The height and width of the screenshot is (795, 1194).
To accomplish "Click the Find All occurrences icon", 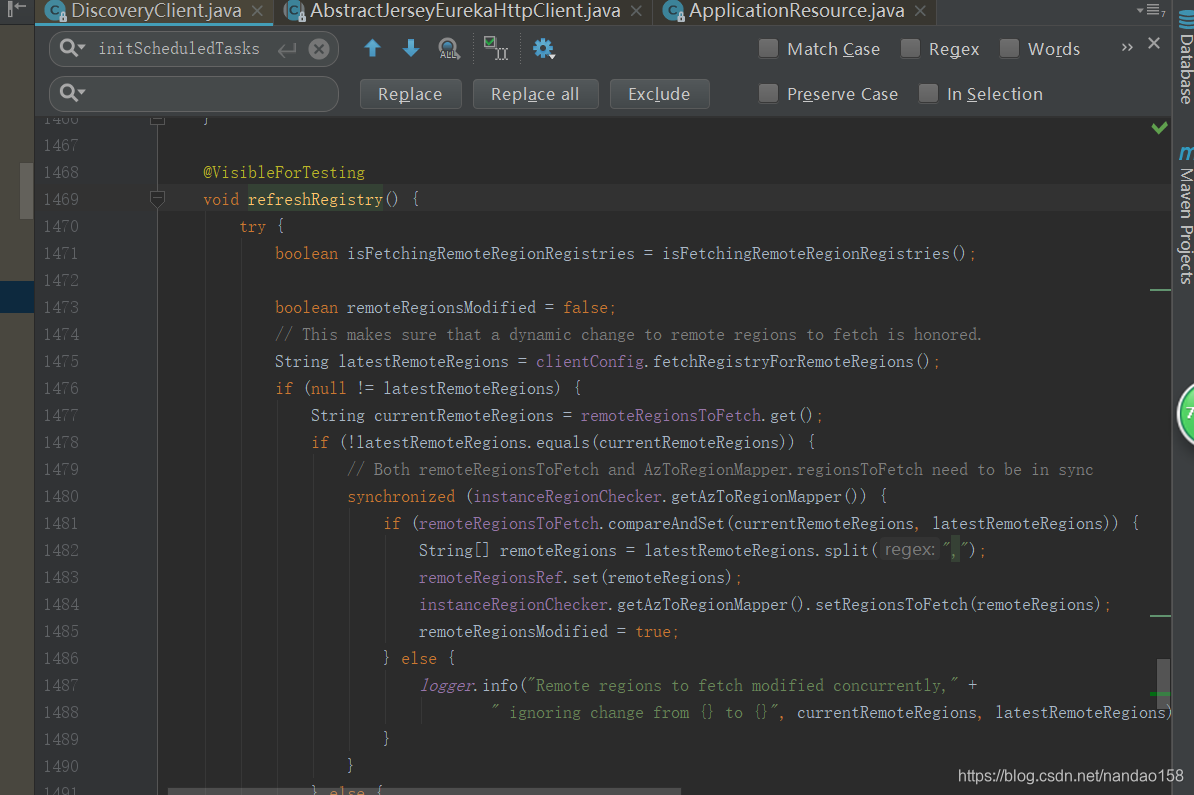I will [449, 49].
